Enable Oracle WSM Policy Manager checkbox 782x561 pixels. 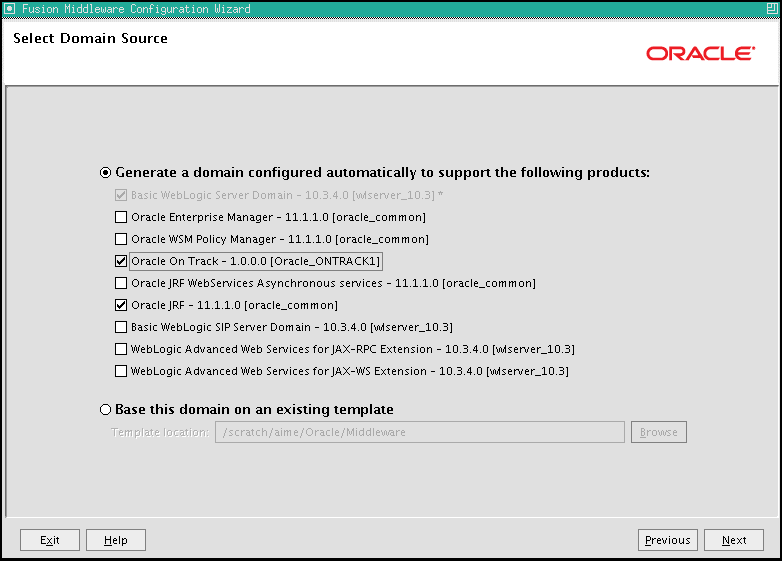point(121,239)
